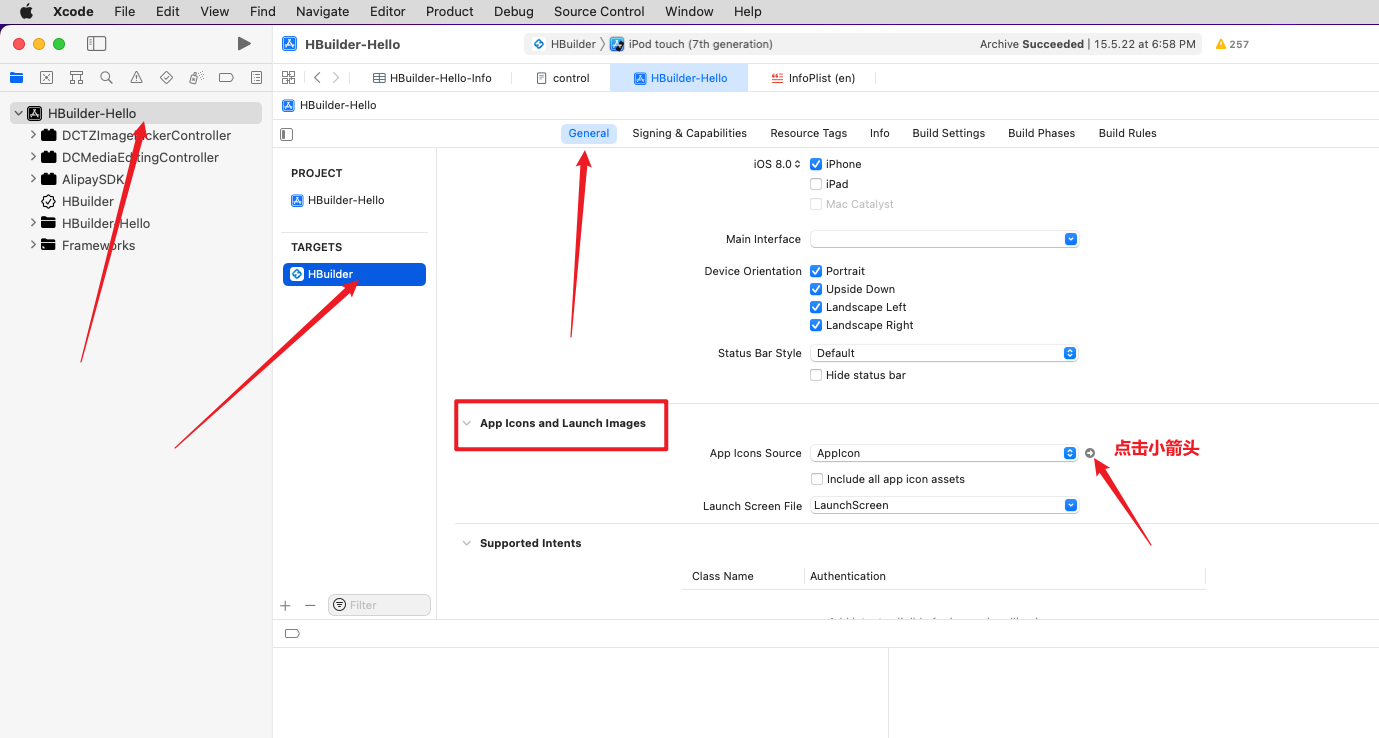The height and width of the screenshot is (738, 1379).
Task: Check the Hide status bar option
Action: [816, 375]
